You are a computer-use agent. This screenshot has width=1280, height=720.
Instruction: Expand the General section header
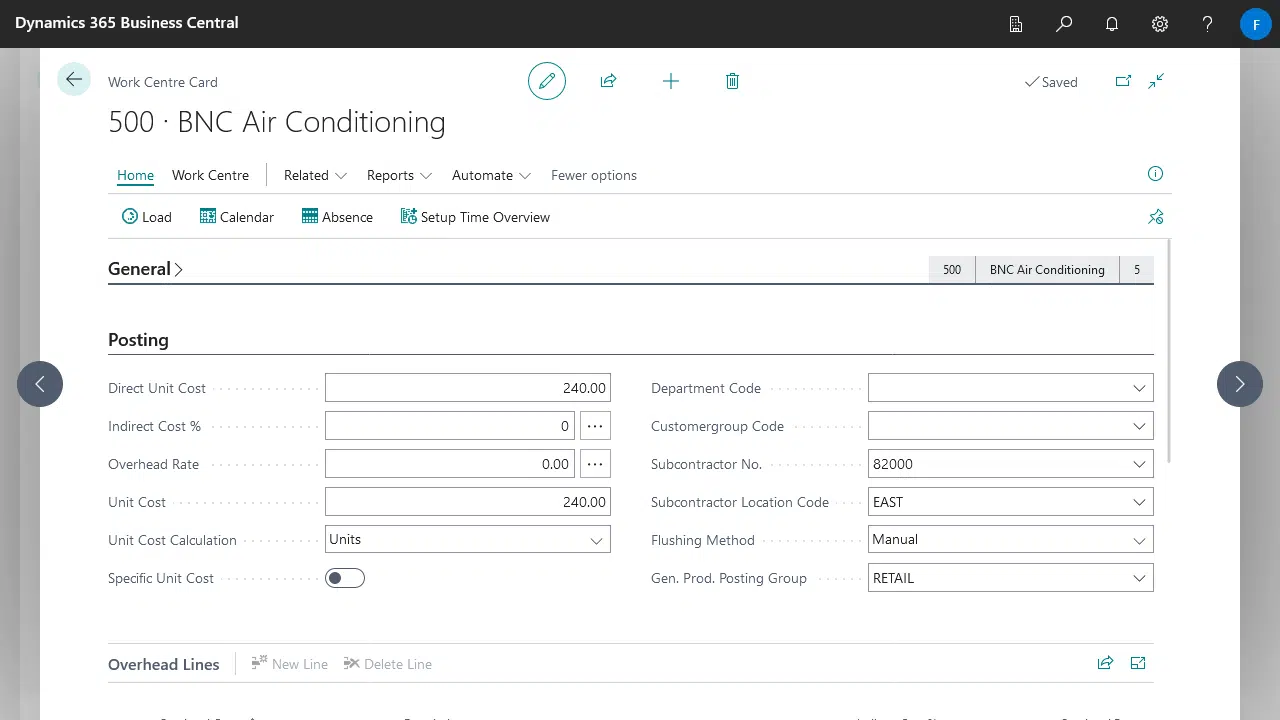click(x=146, y=269)
